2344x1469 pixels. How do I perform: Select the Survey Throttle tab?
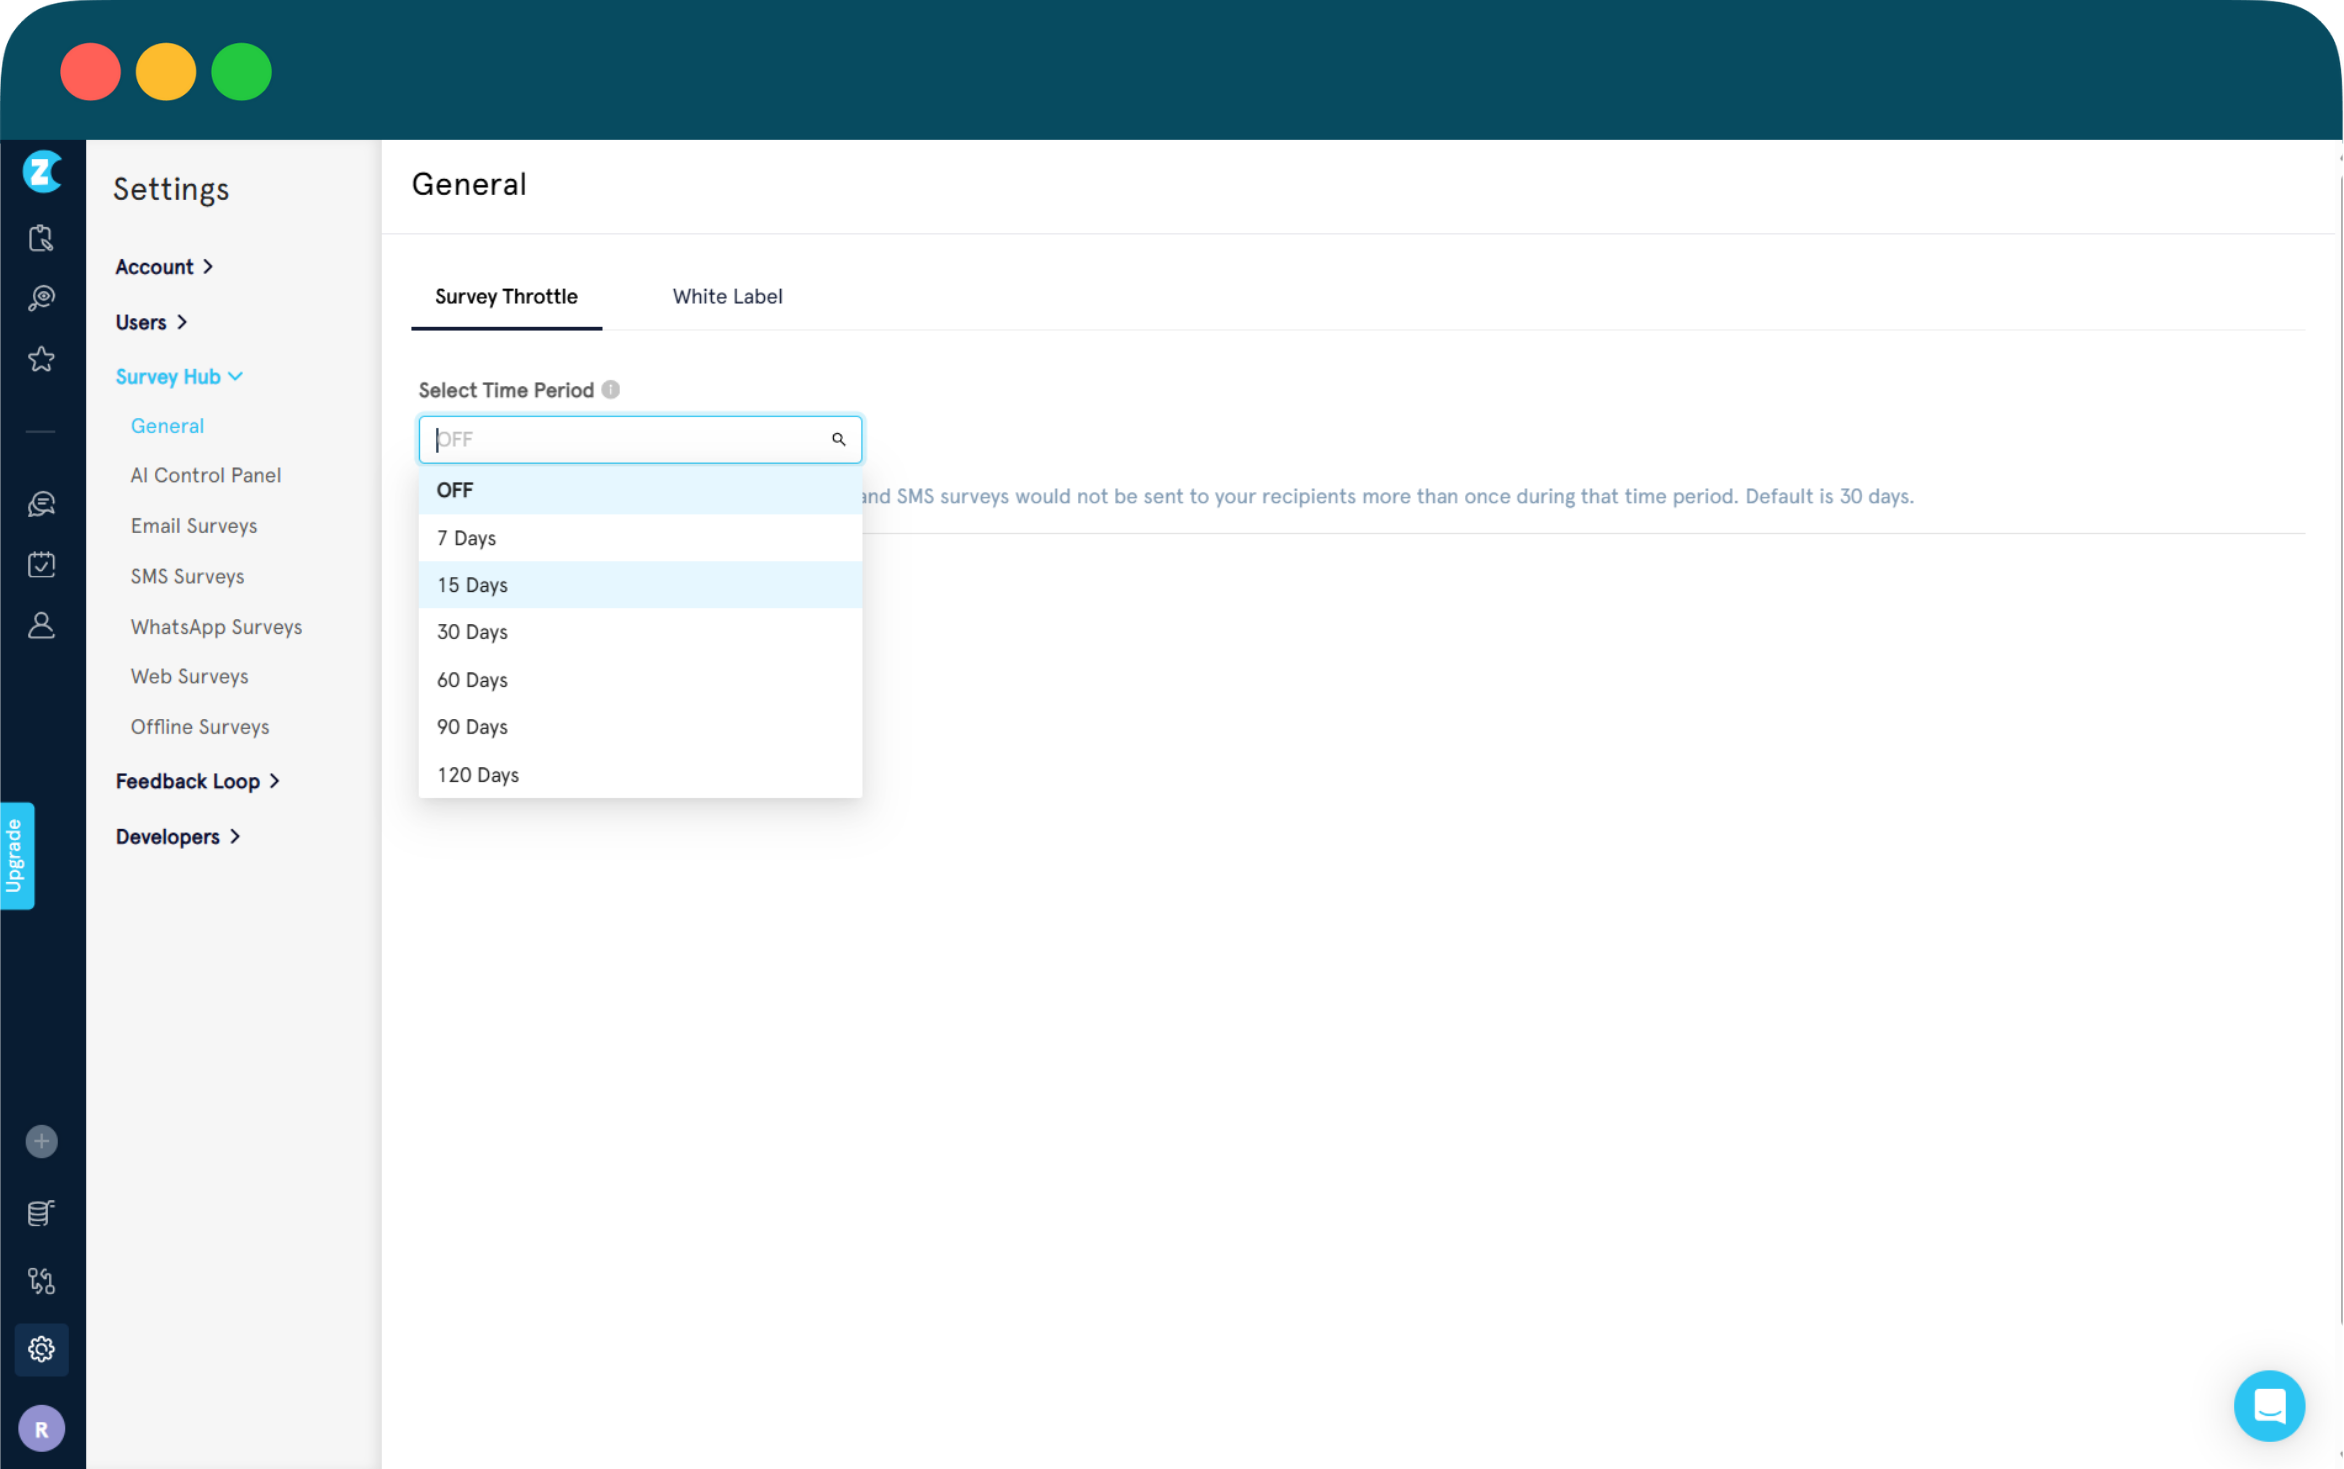pos(506,296)
